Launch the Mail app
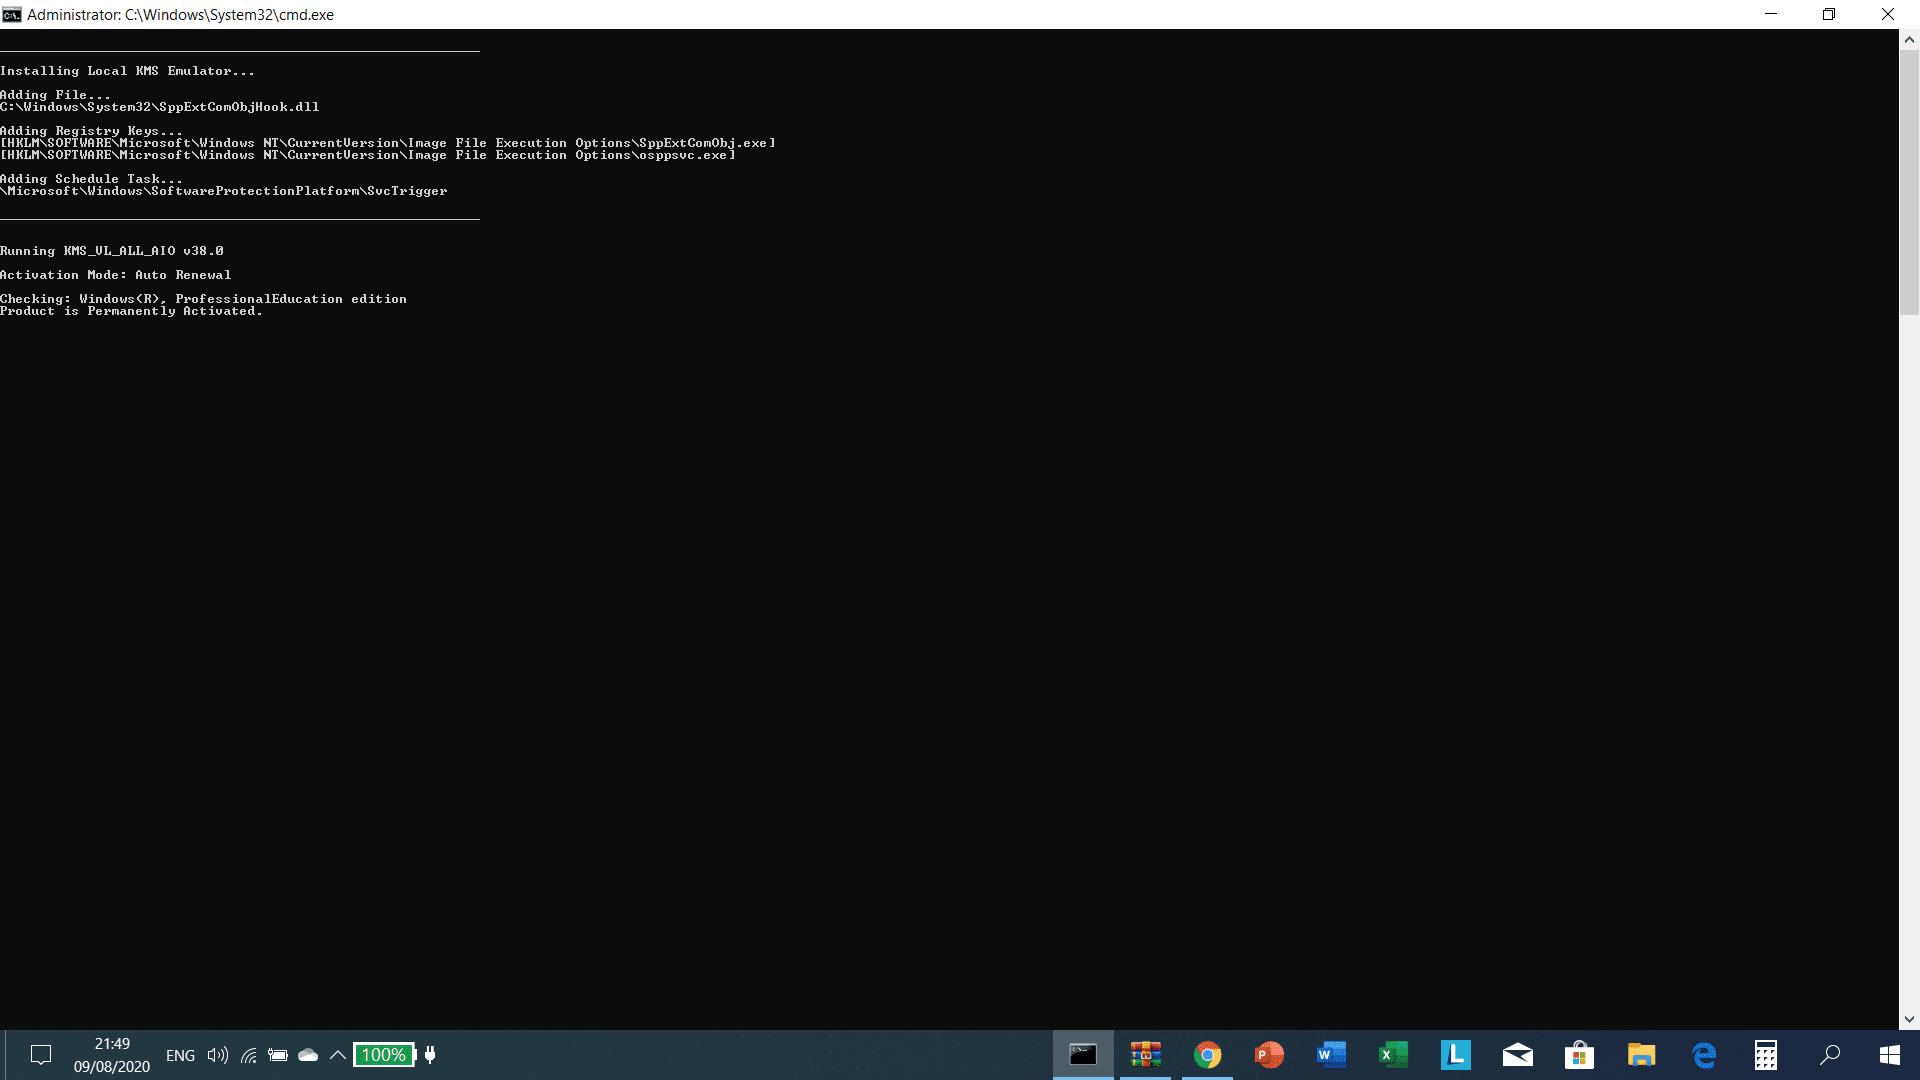This screenshot has height=1080, width=1920. (x=1518, y=1054)
